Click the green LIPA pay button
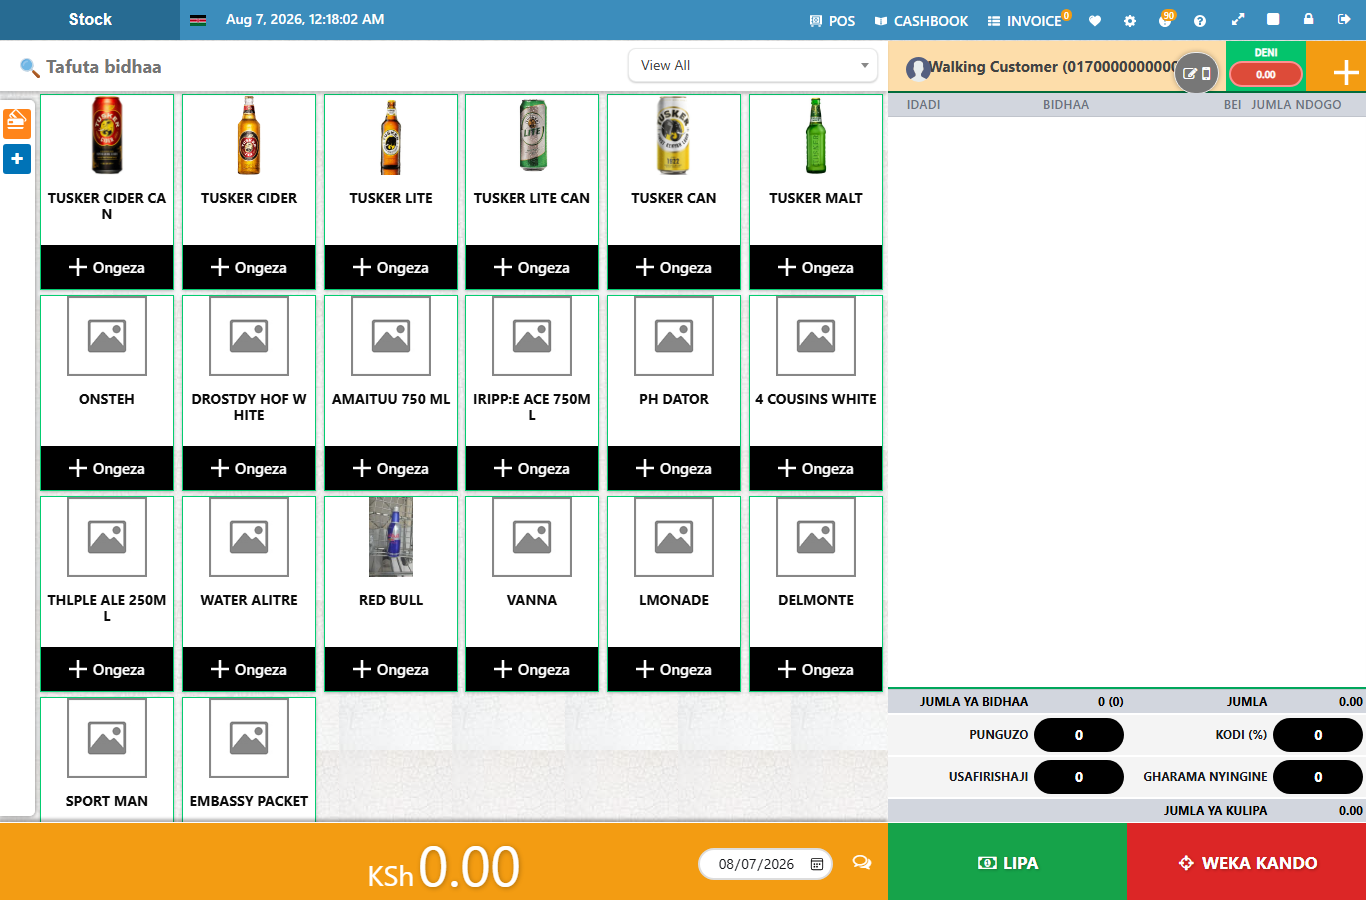This screenshot has width=1366, height=900. [x=1007, y=862]
